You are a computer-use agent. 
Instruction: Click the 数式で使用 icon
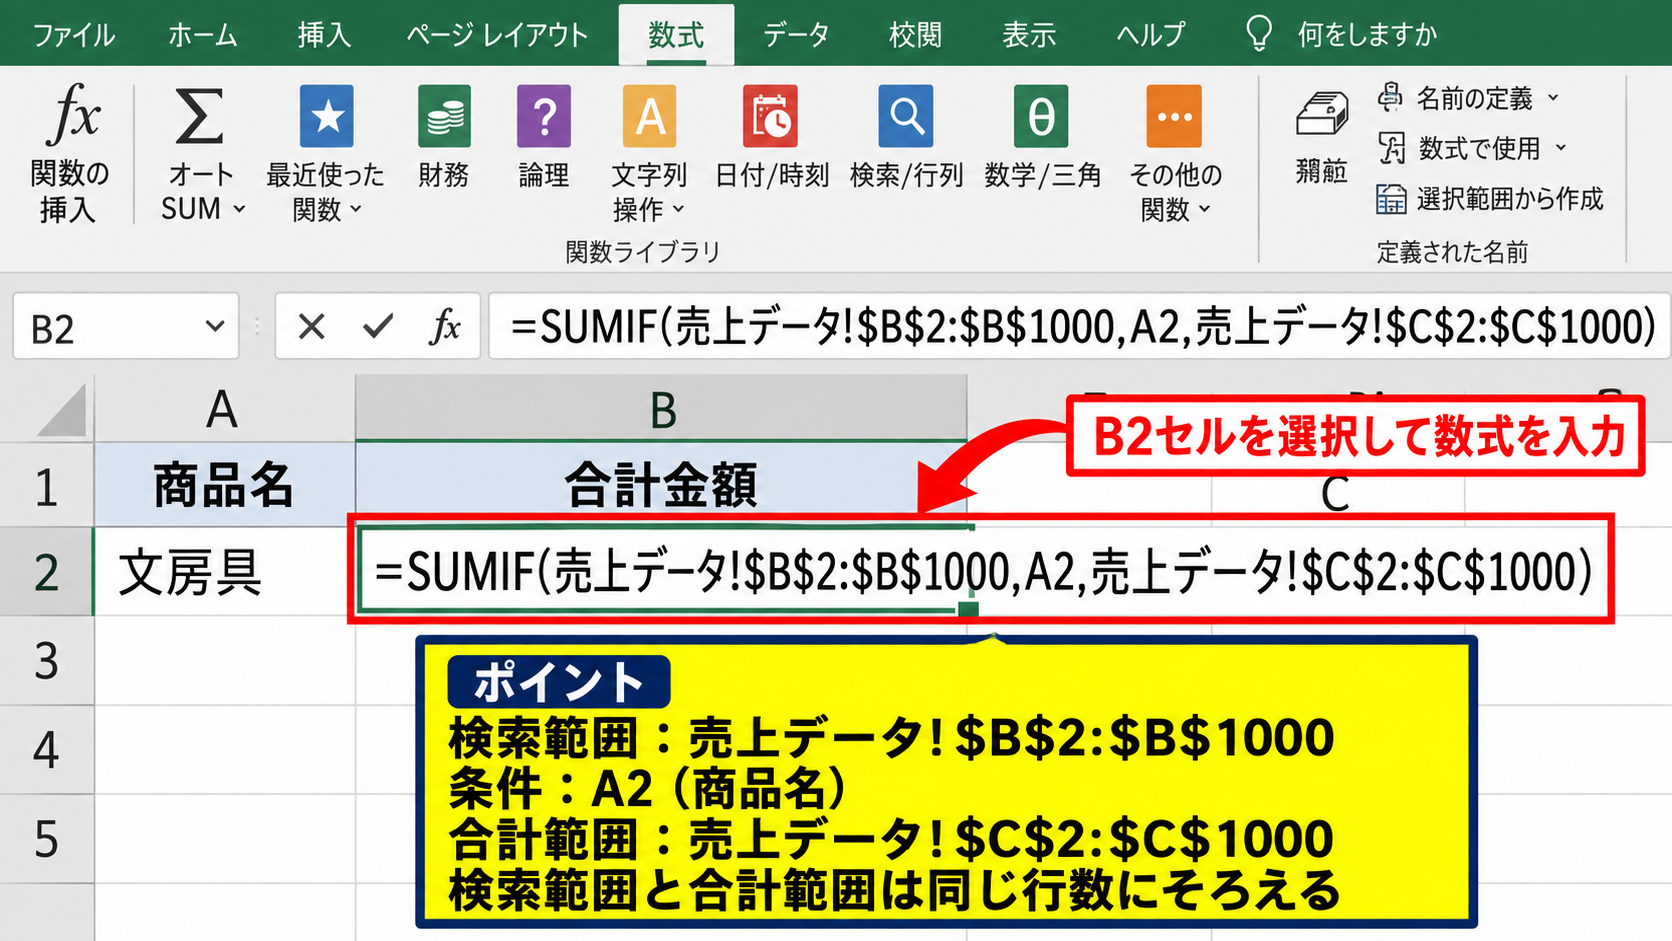point(1391,148)
